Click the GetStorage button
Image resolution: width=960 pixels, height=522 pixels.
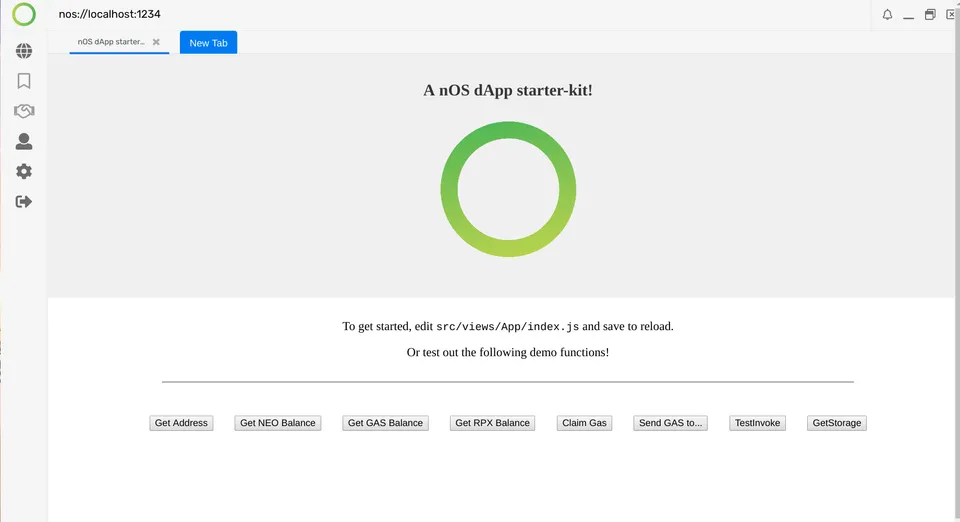coord(836,423)
